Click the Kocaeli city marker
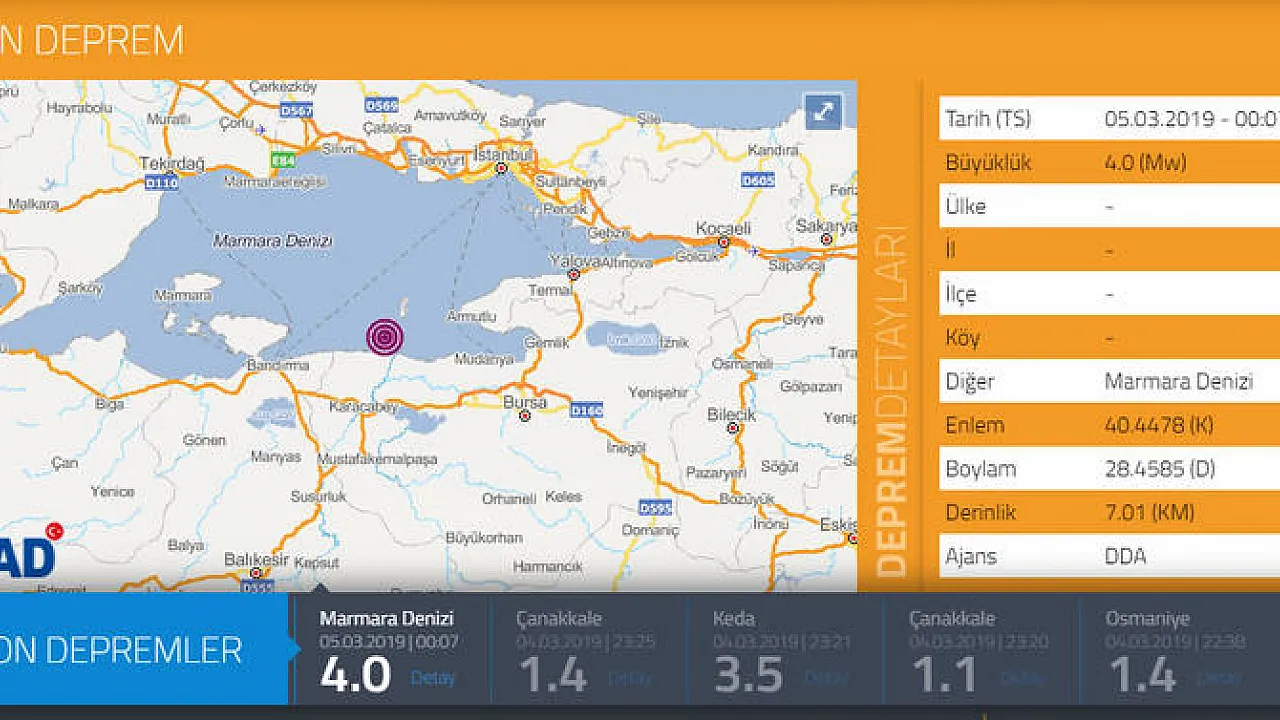The width and height of the screenshot is (1280, 720). click(722, 242)
